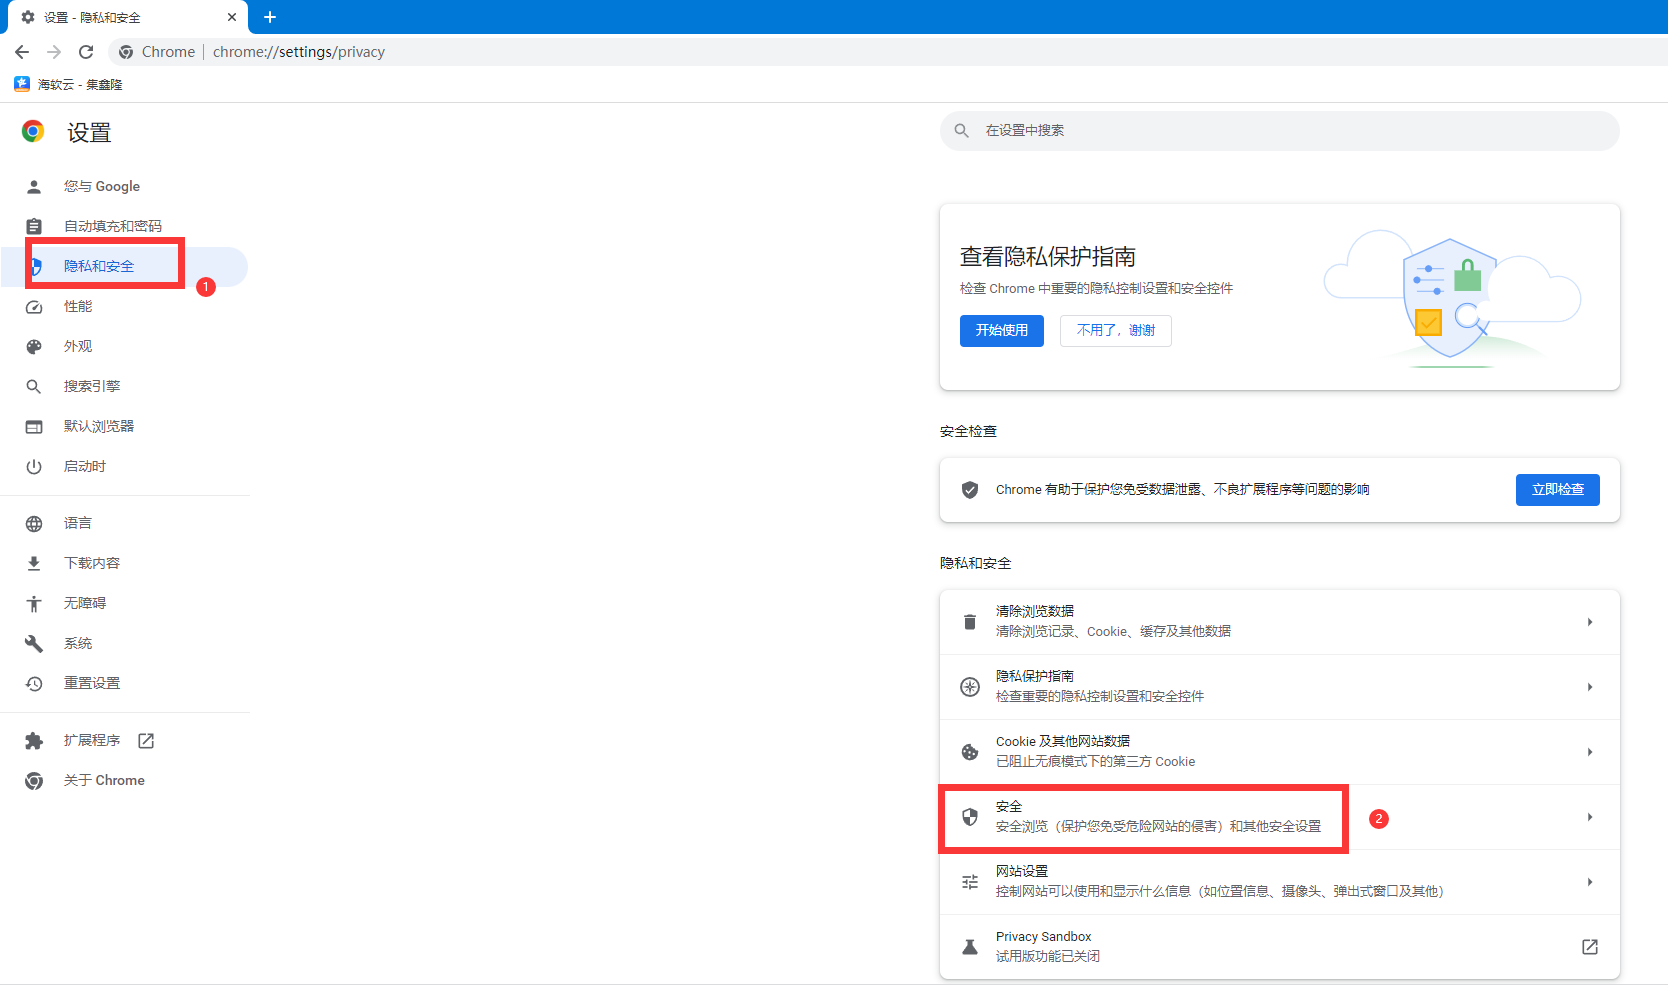Open external link icon for Privacy Sandbox
This screenshot has height=990, width=1668.
pos(1590,947)
